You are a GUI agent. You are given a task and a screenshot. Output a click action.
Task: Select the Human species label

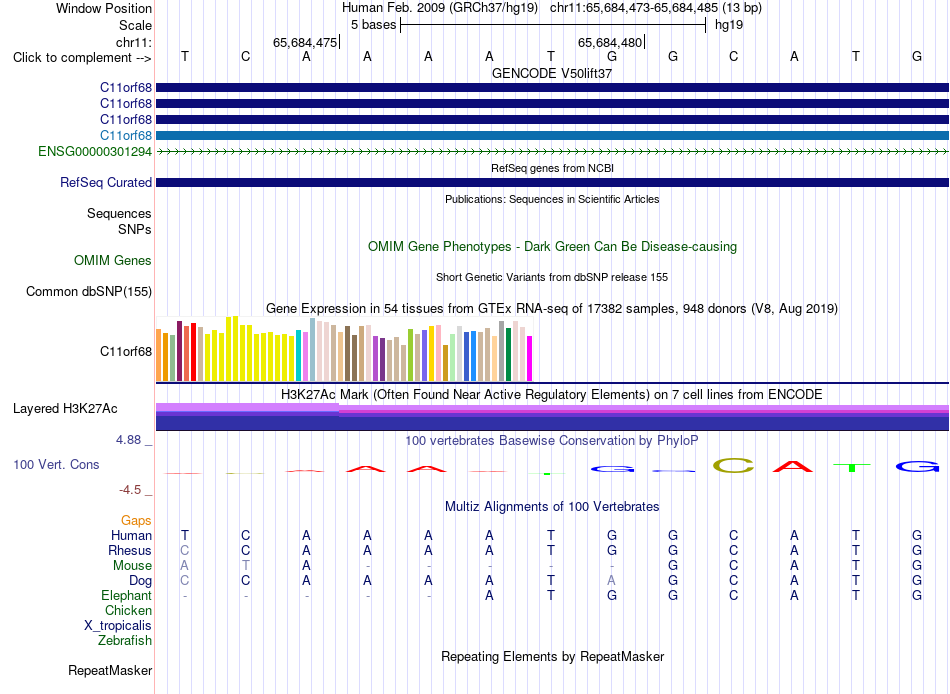coord(131,536)
